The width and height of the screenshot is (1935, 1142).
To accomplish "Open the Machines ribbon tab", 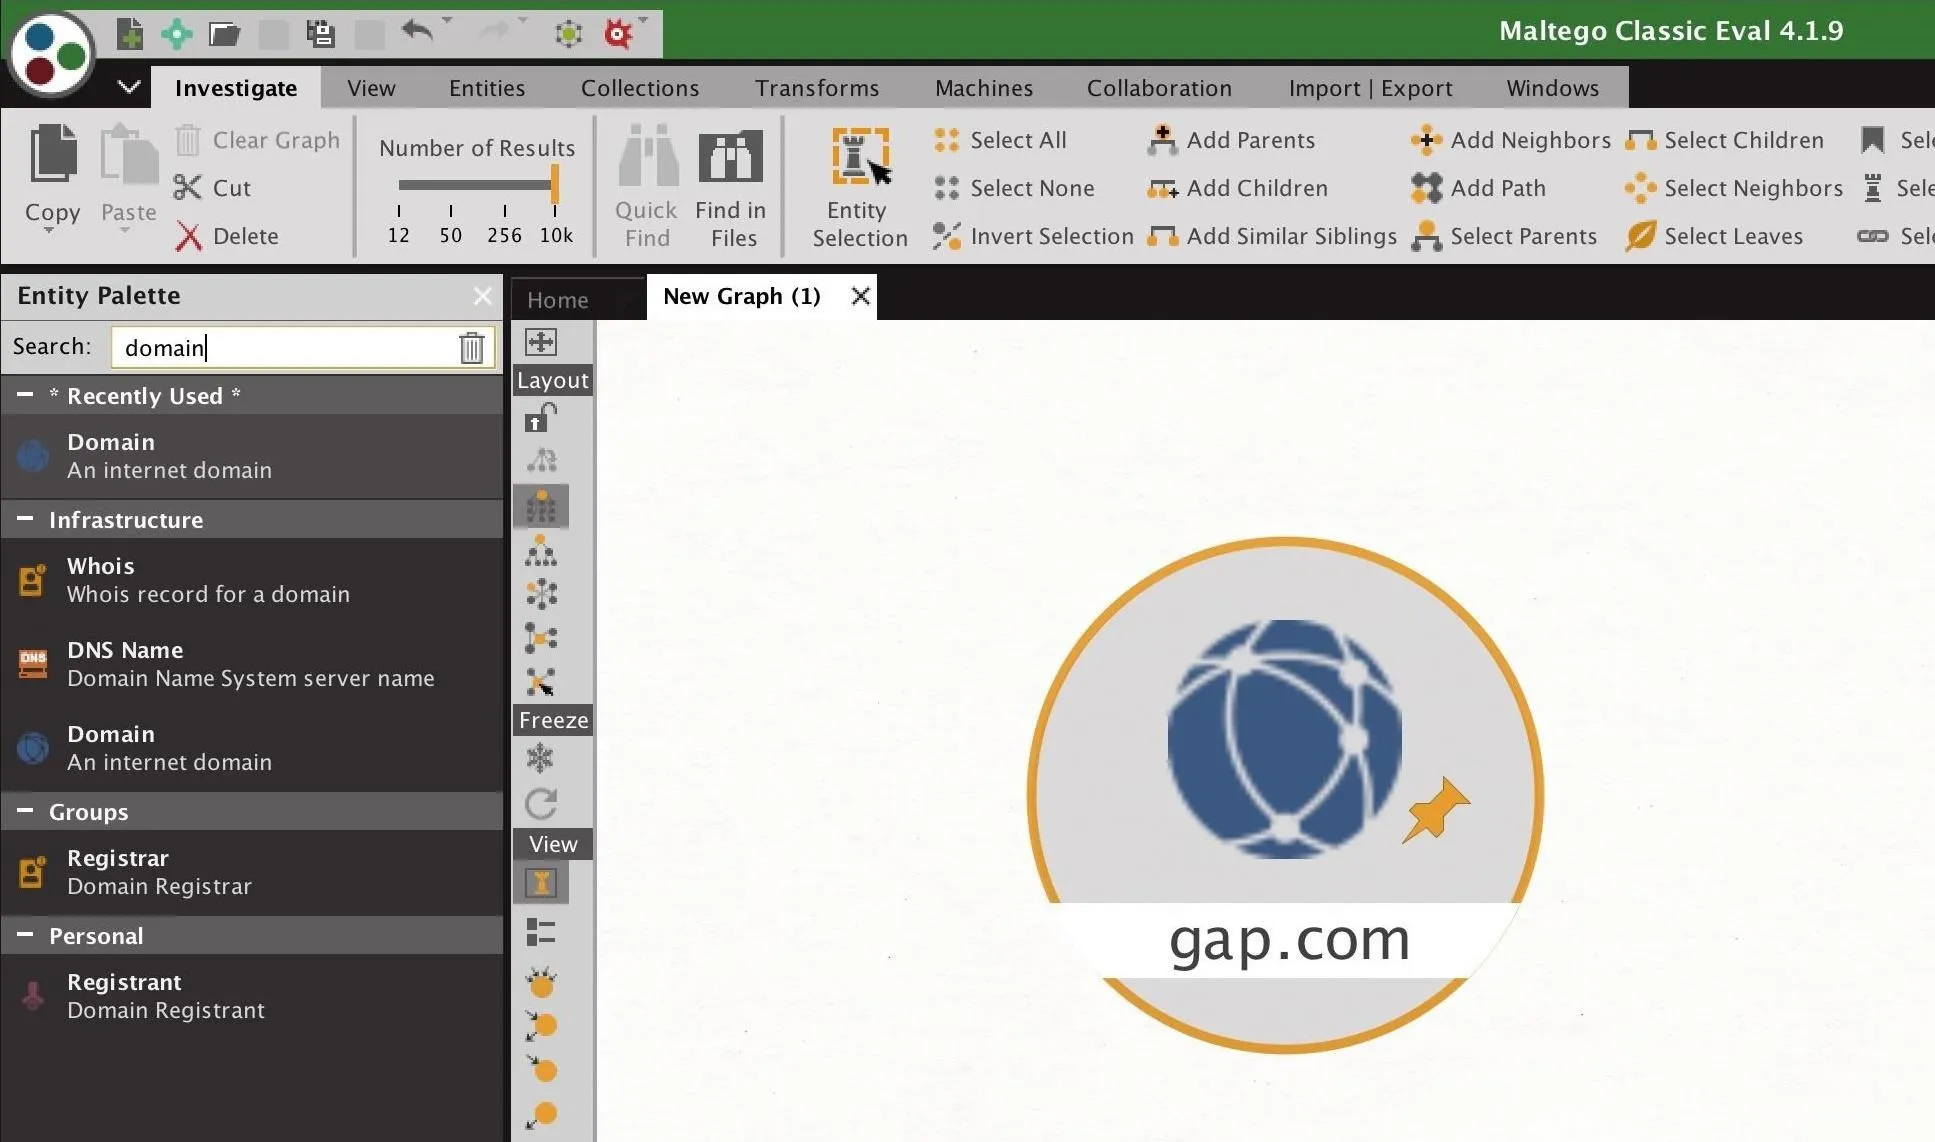I will [x=984, y=88].
